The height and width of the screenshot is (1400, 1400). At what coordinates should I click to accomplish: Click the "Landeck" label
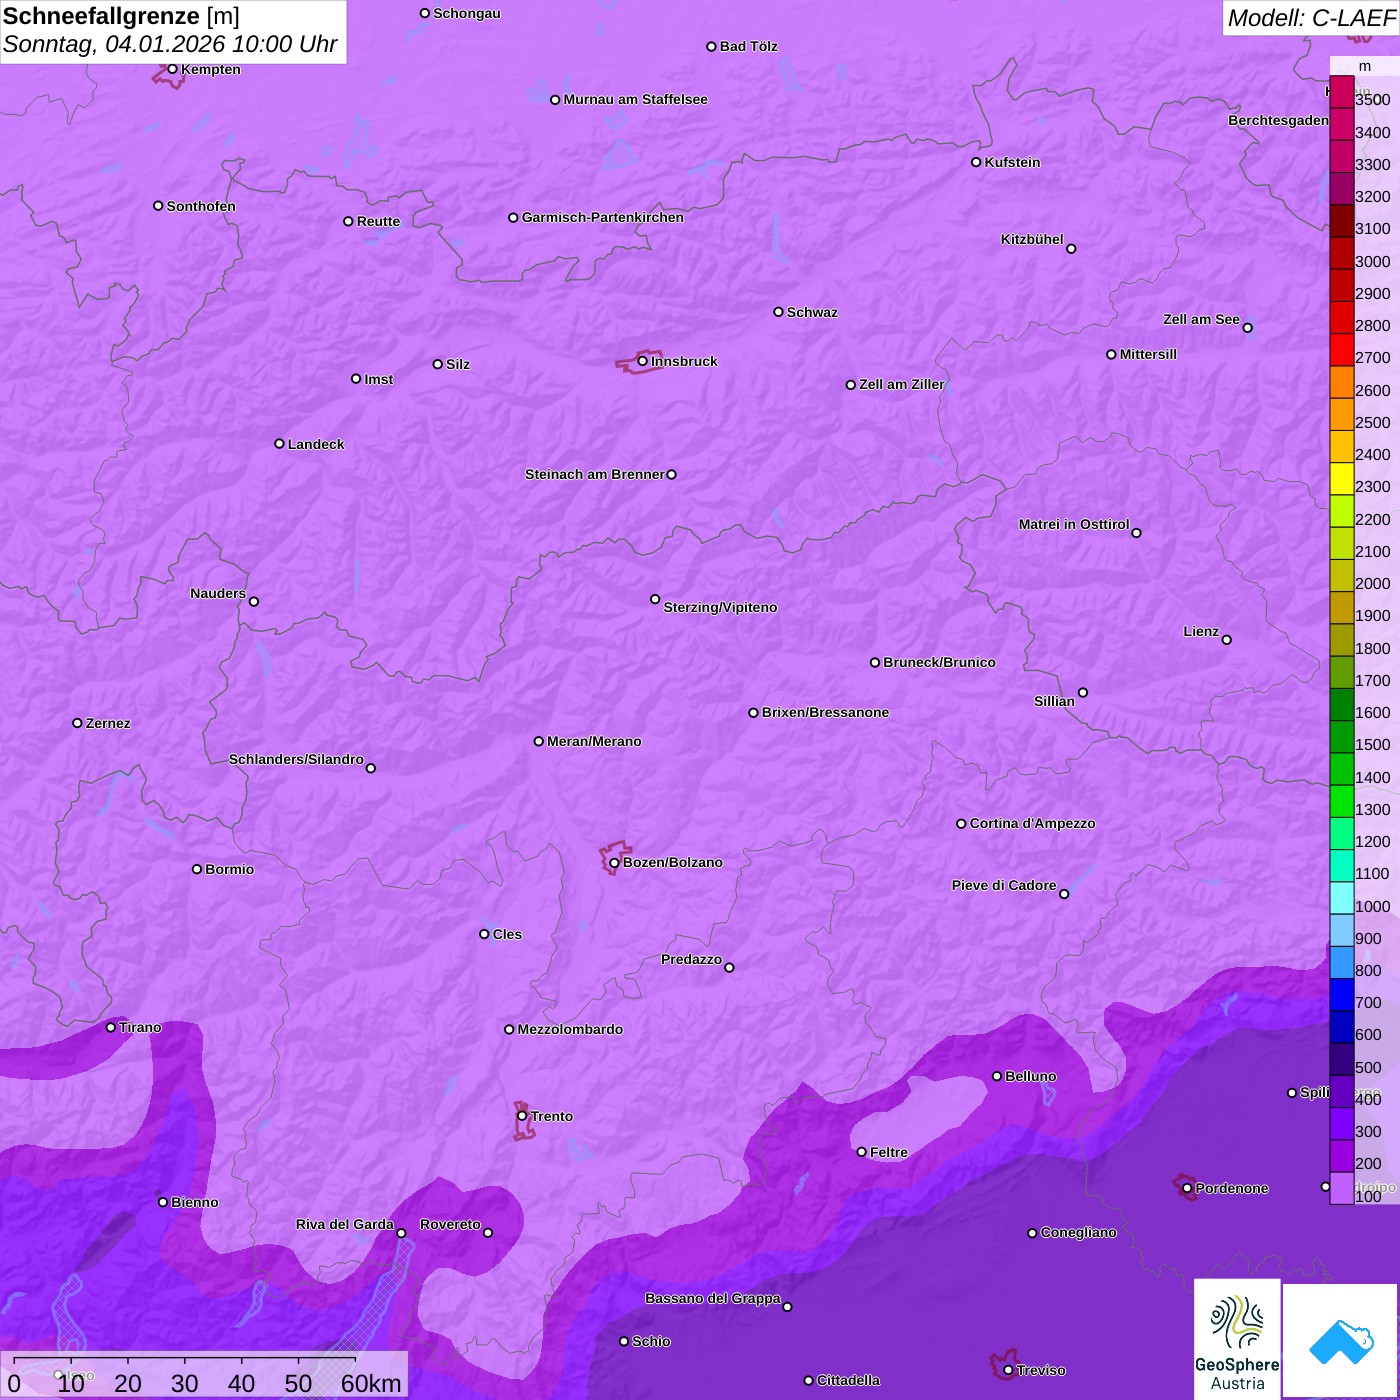(316, 444)
